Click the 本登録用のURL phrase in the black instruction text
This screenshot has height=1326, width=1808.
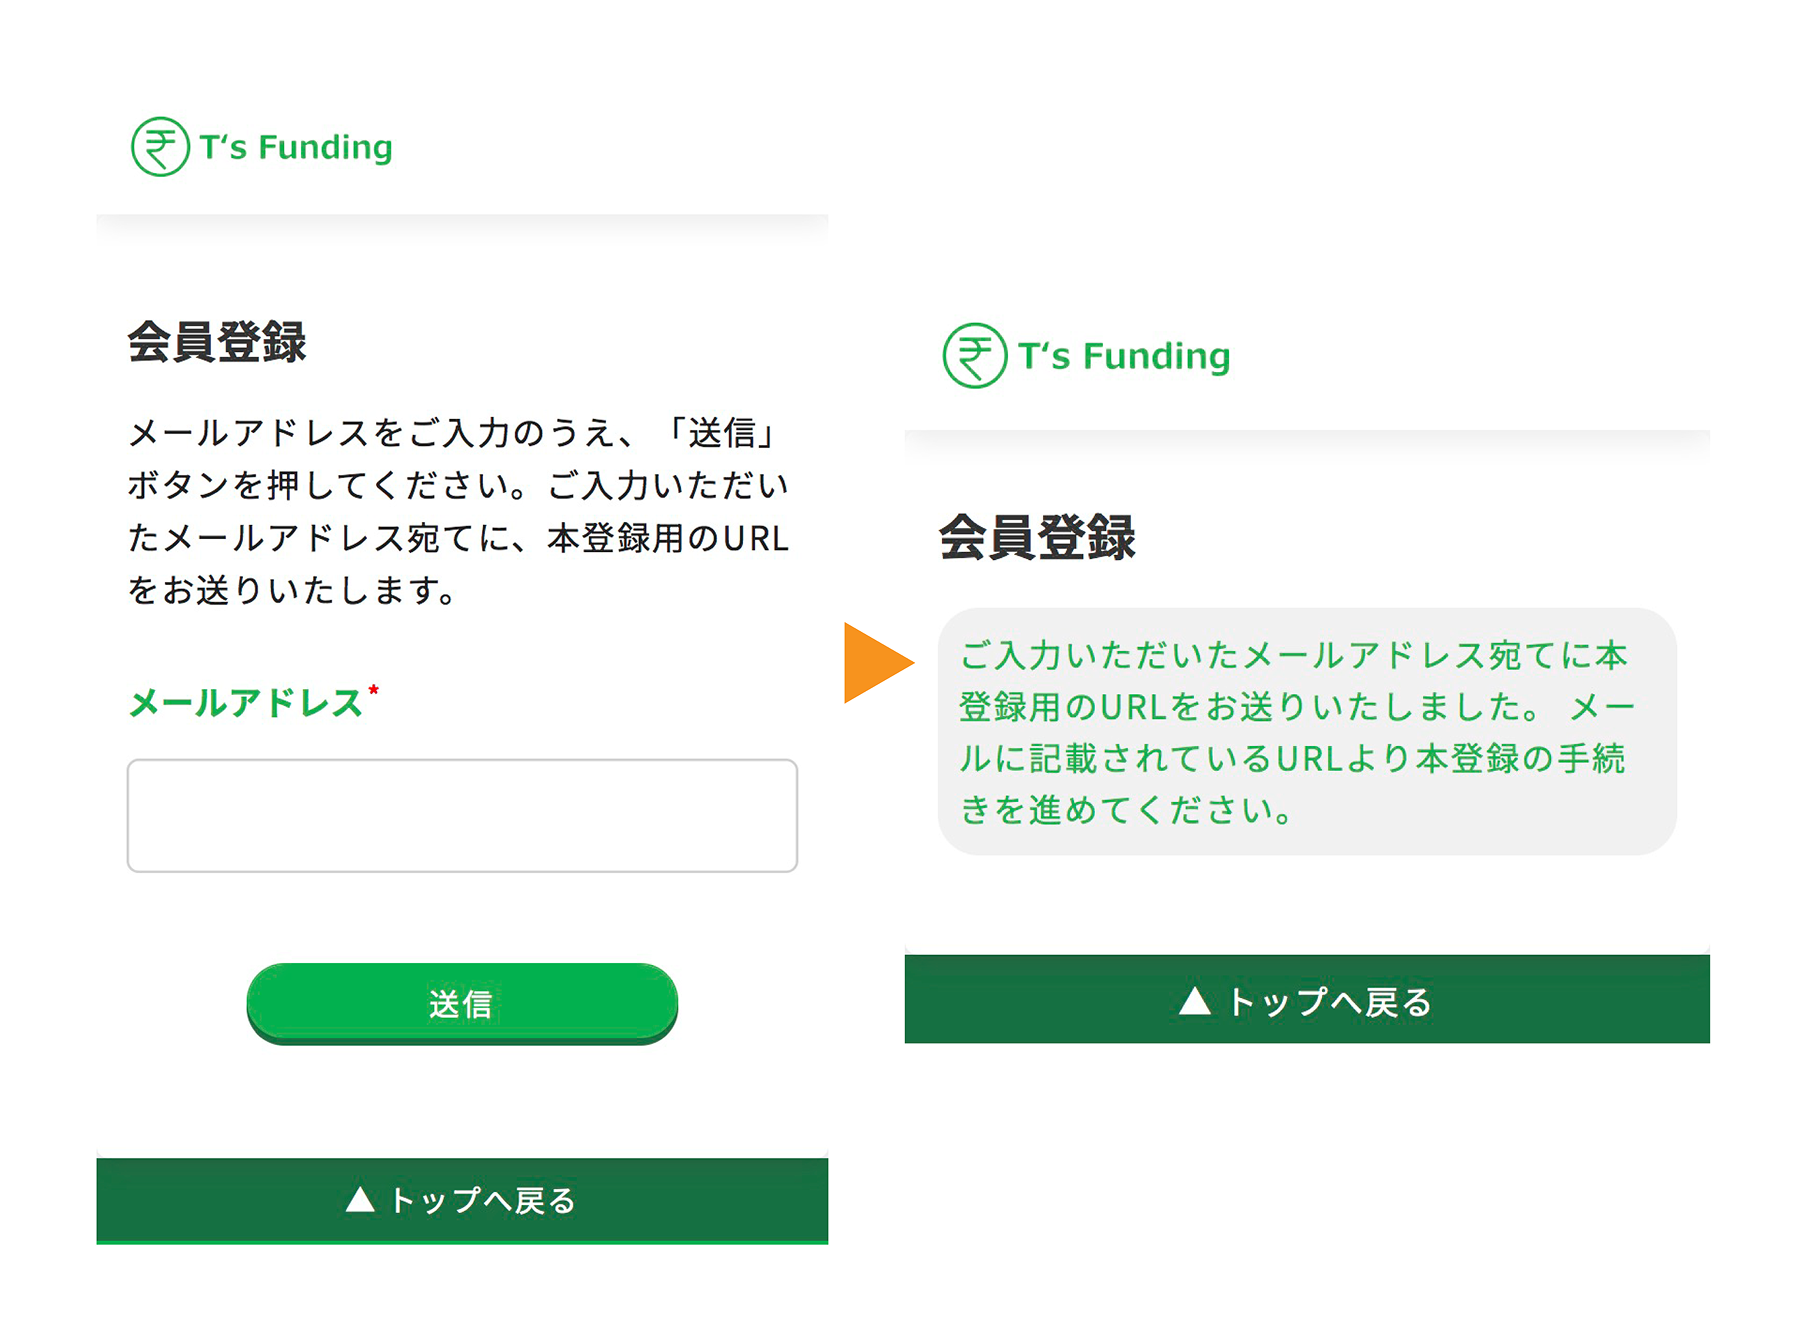[668, 539]
